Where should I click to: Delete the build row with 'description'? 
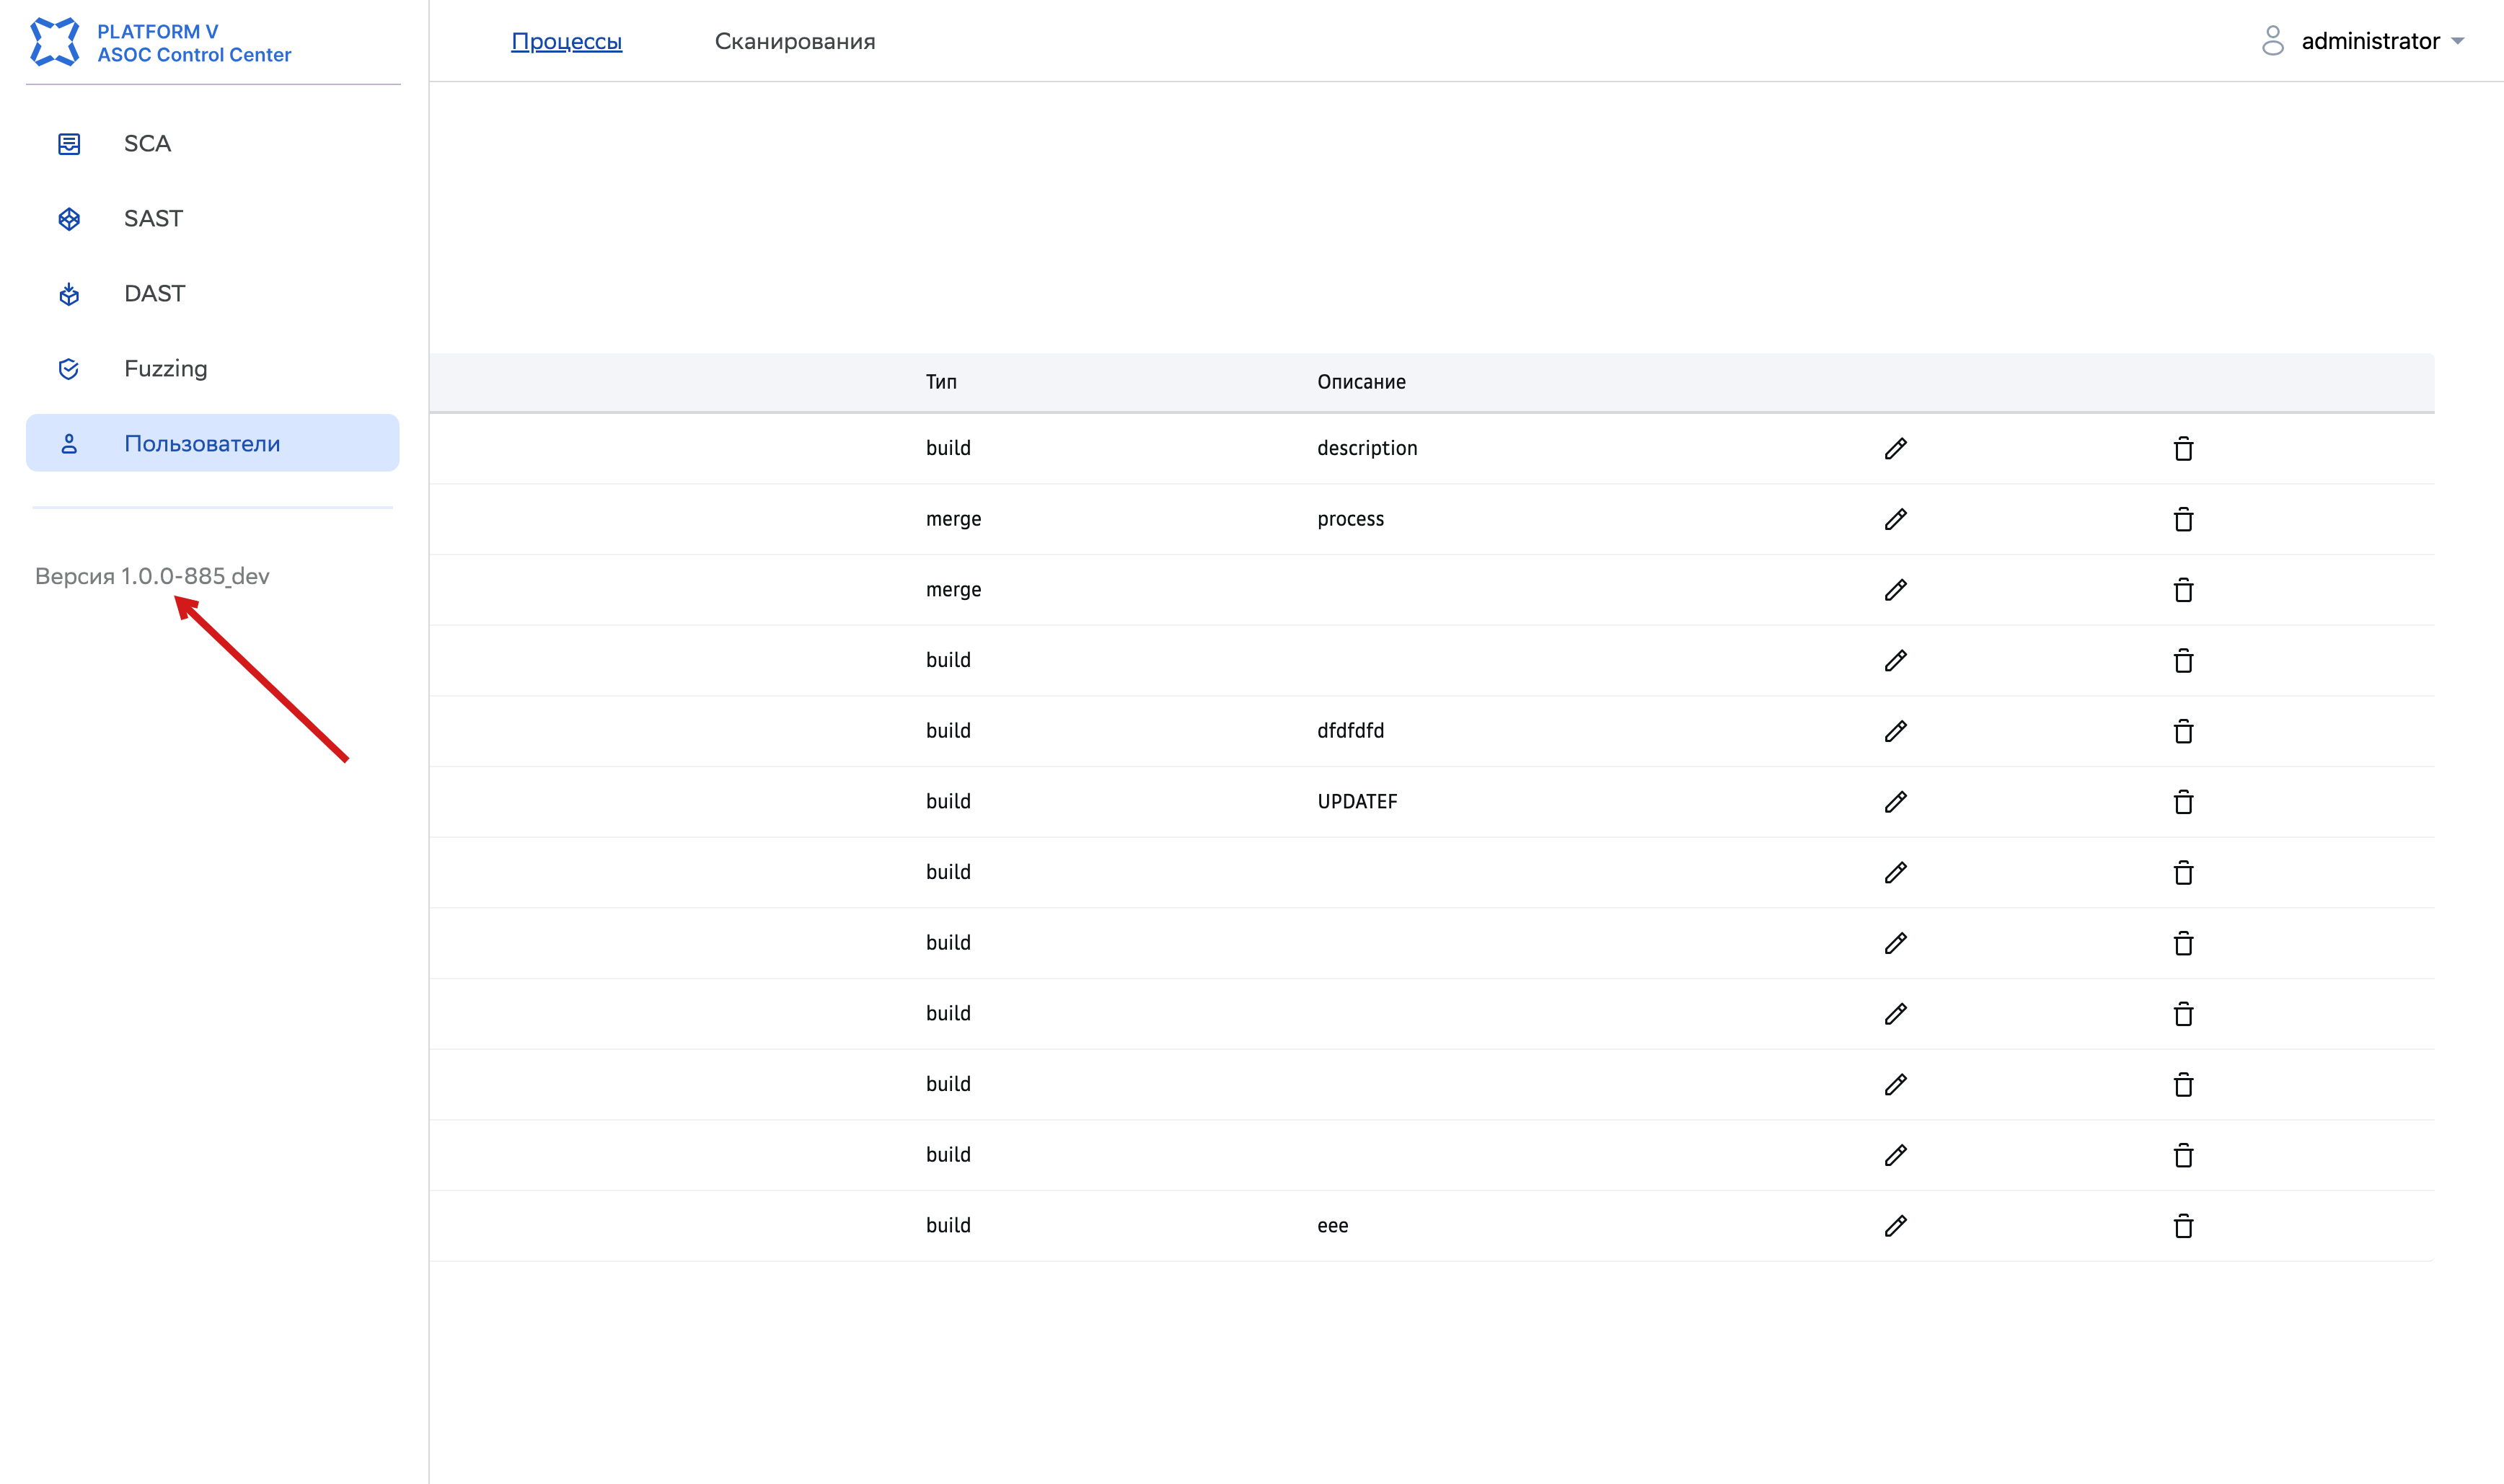click(2183, 448)
